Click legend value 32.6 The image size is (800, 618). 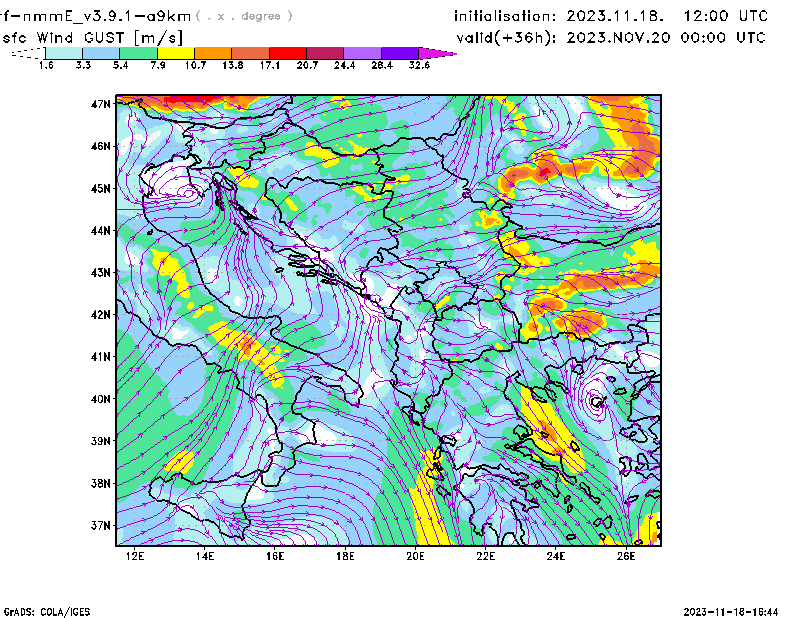click(419, 65)
